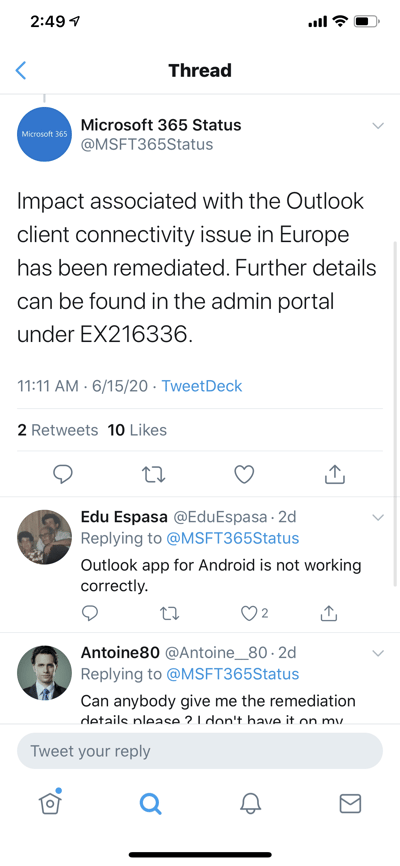Go to the Home tab
Image resolution: width=400 pixels, height=866 pixels.
[50, 802]
